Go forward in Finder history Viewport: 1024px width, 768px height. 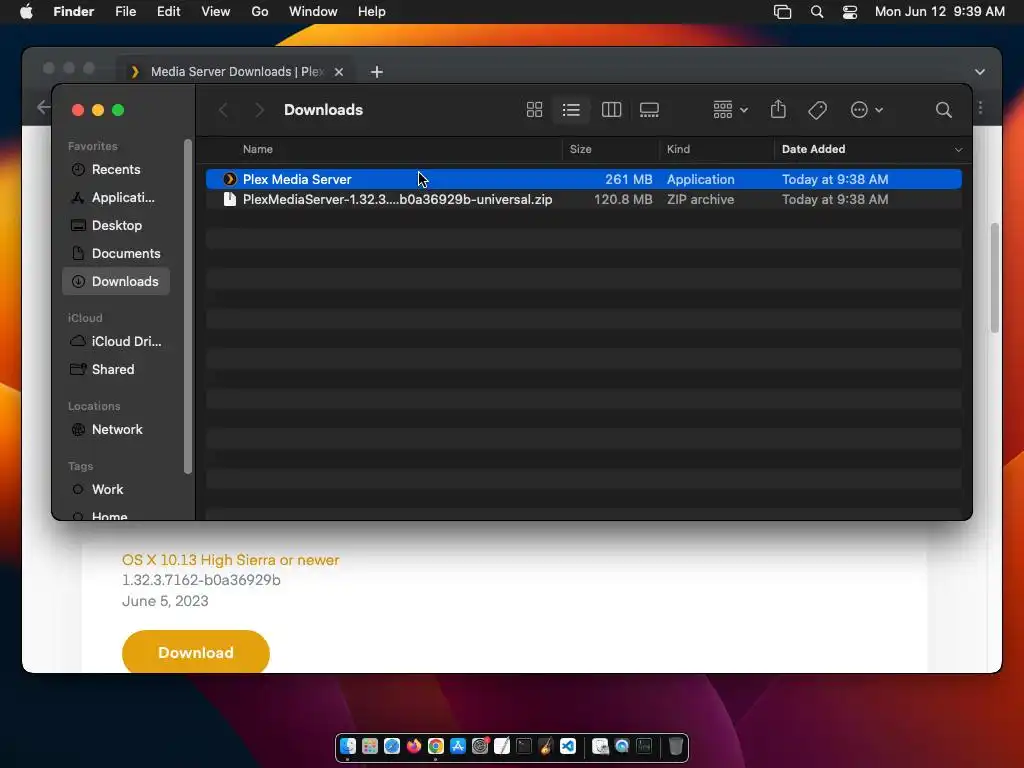point(259,110)
